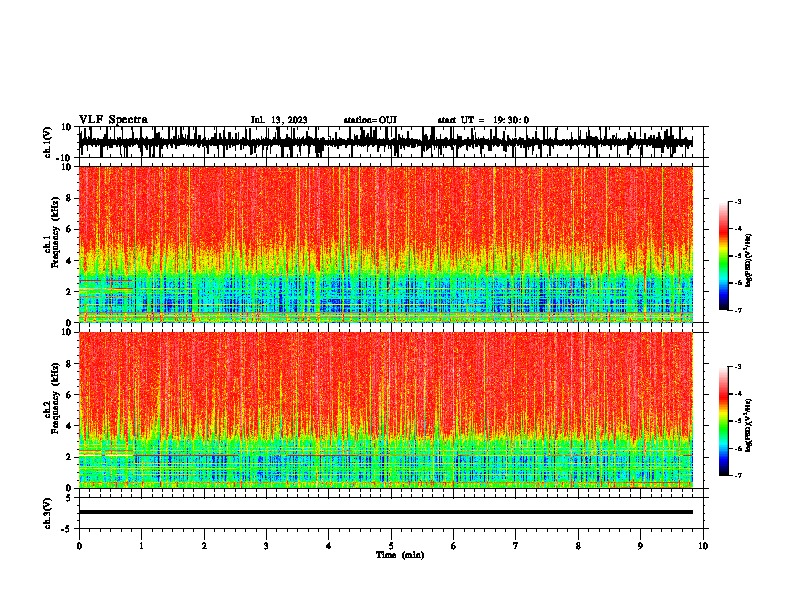Screen dimensions: 792x612
Task: Click time axis tick label "1"
Action: click(x=141, y=546)
